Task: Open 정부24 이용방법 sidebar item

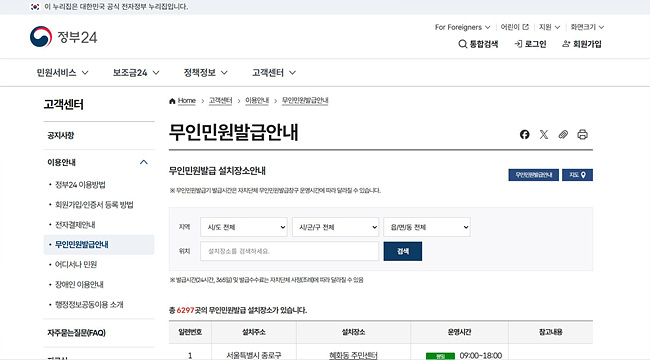Action: [x=80, y=185]
